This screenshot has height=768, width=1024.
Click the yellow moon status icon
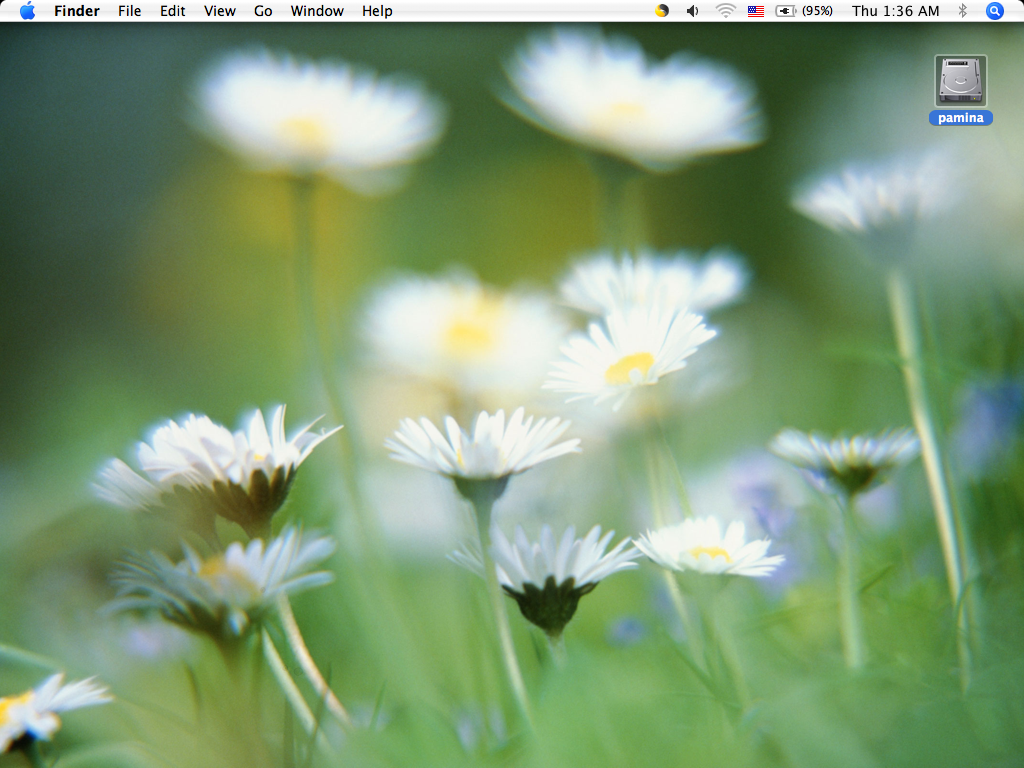tap(662, 11)
